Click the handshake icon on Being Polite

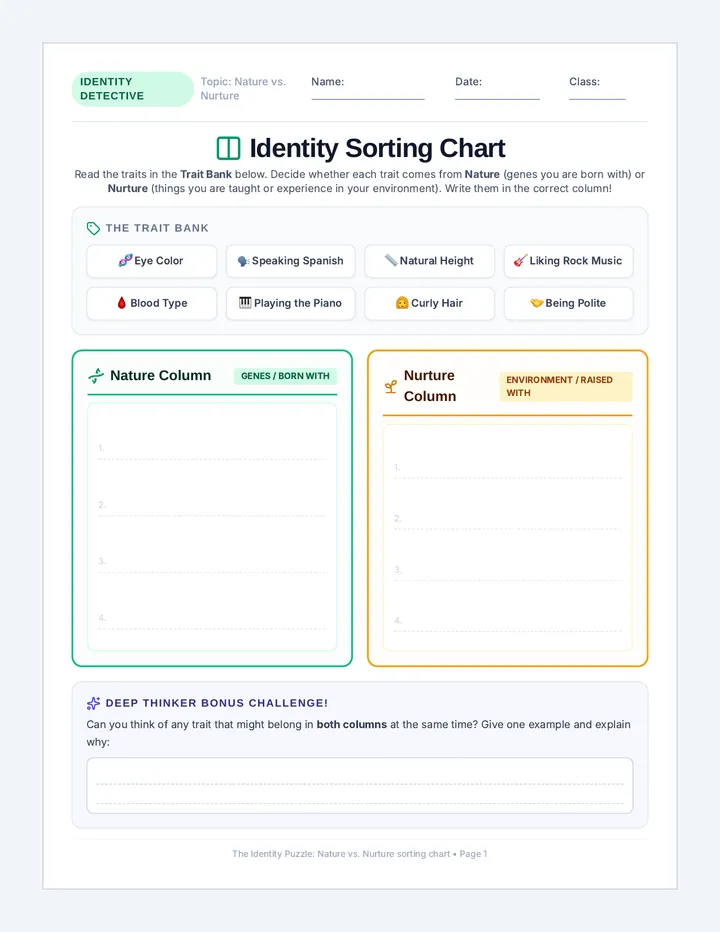pos(536,303)
